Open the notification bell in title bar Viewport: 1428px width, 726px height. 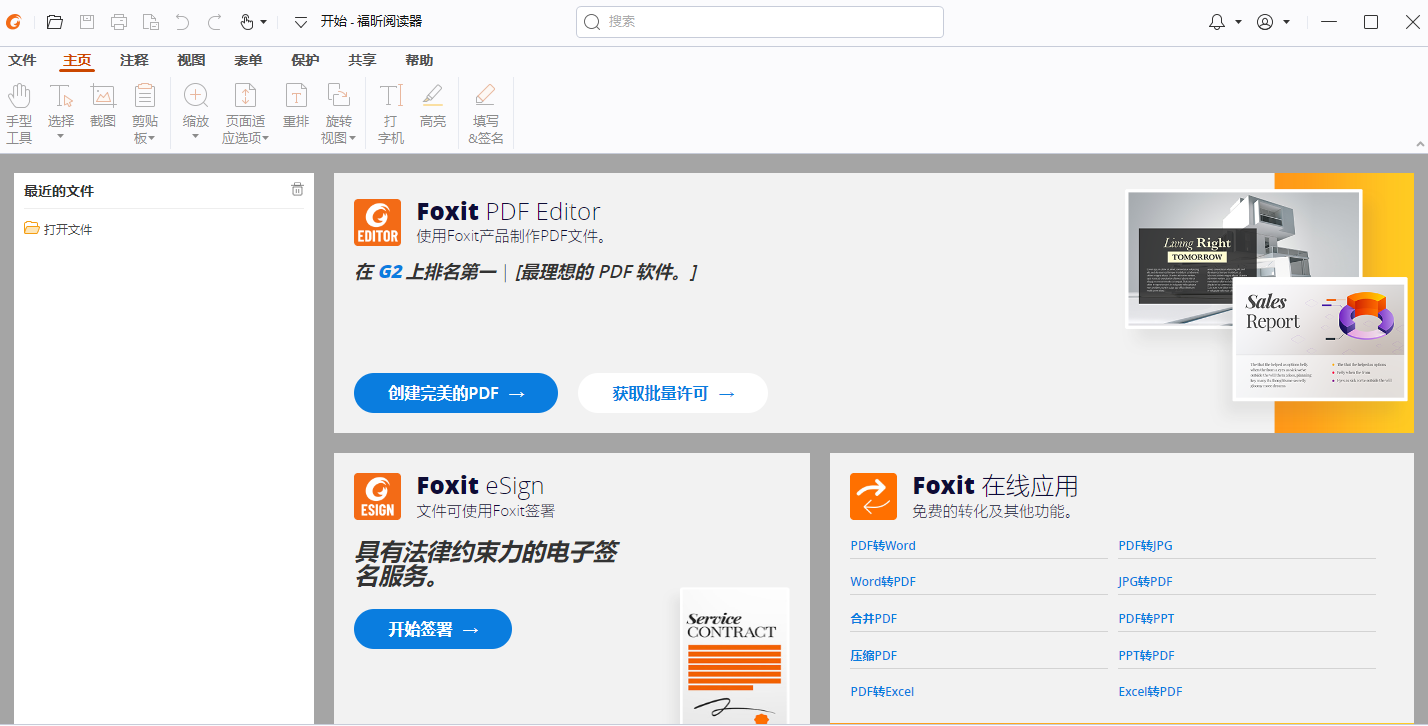[1217, 22]
